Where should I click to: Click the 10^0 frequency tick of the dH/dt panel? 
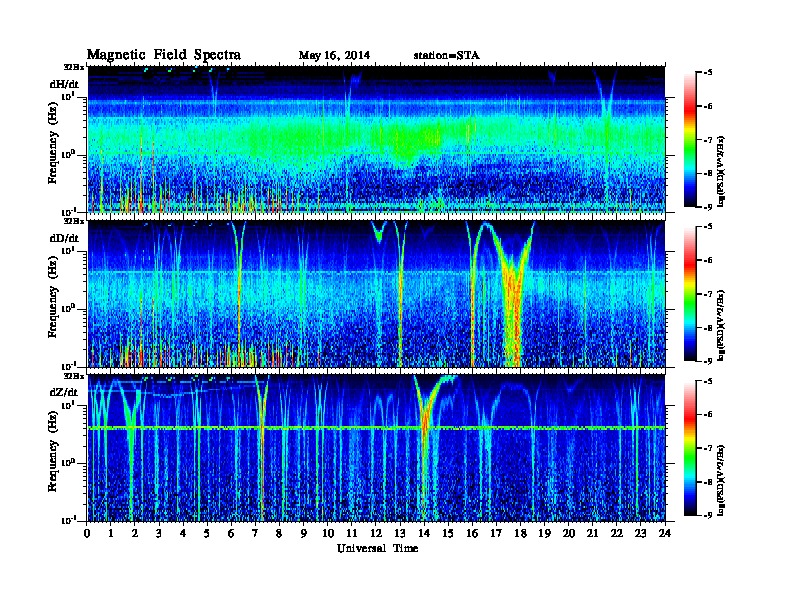68,154
